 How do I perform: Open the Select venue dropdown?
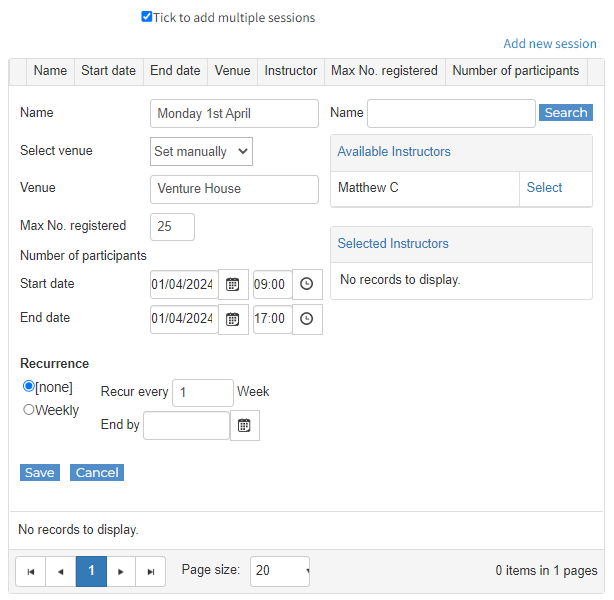point(201,152)
